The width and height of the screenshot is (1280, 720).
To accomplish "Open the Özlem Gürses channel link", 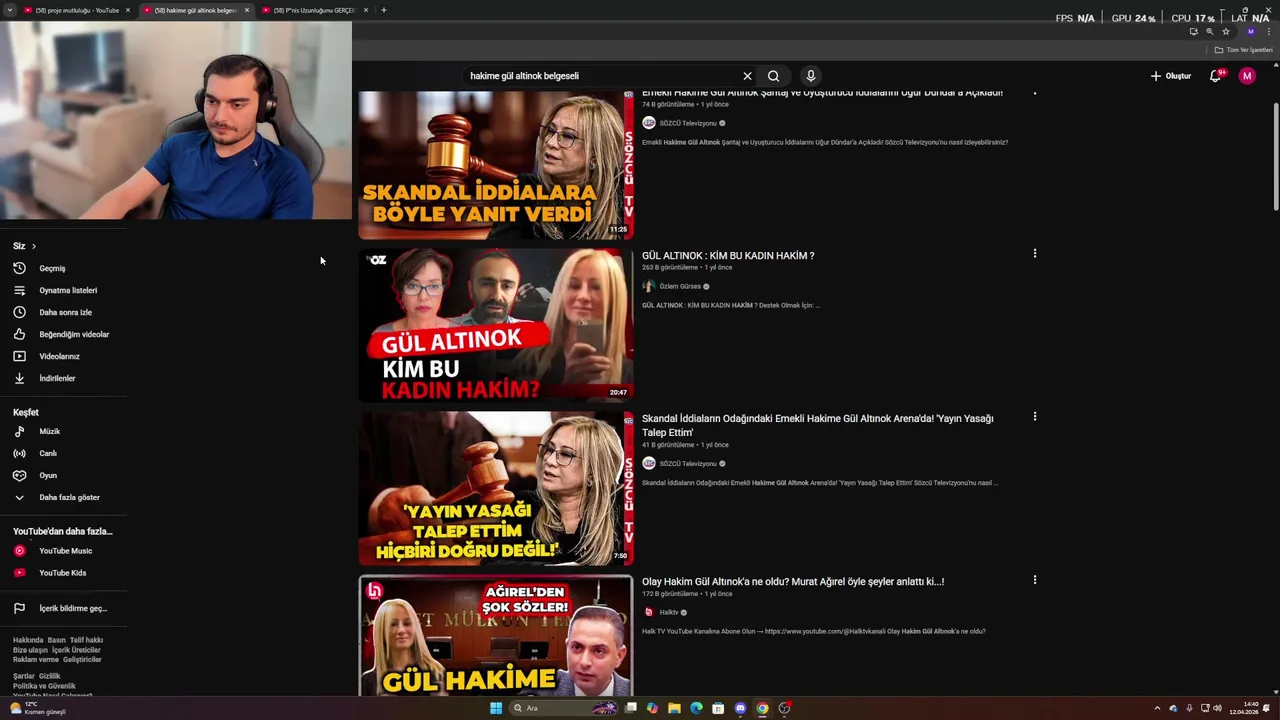I will [680, 286].
